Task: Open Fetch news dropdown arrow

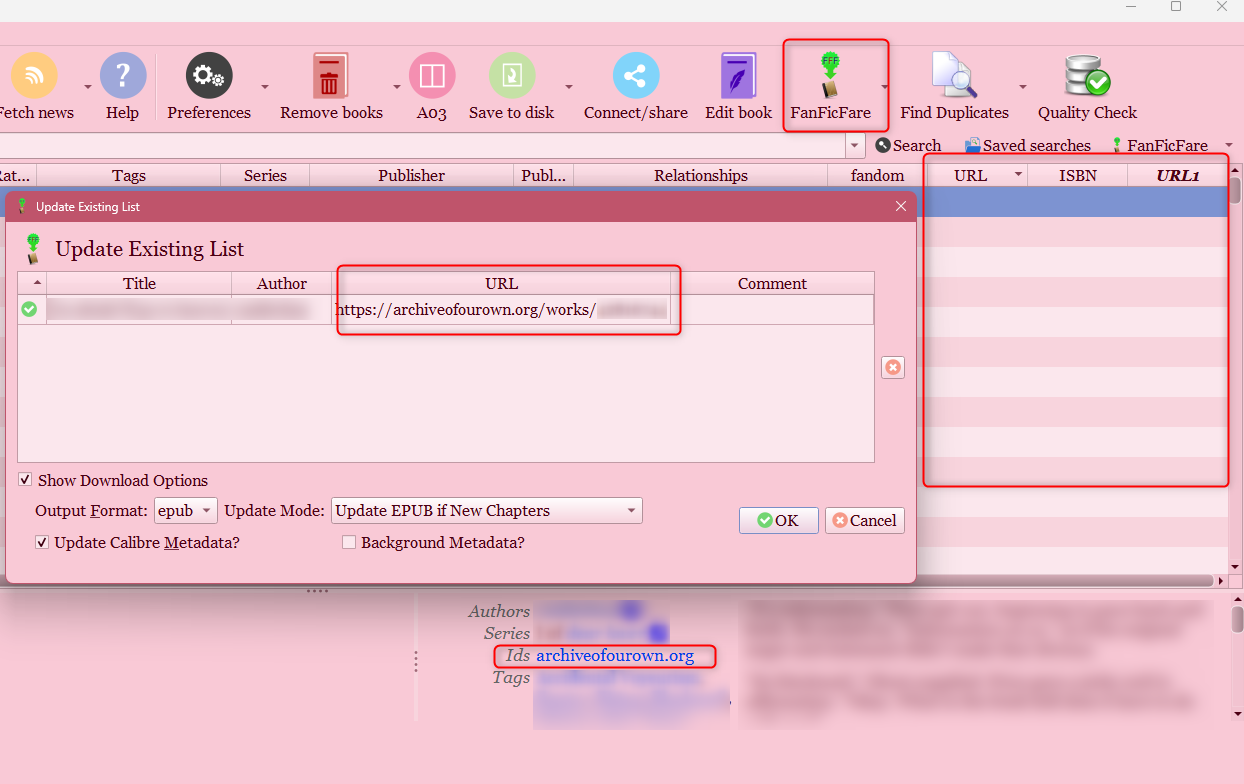Action: click(x=88, y=87)
